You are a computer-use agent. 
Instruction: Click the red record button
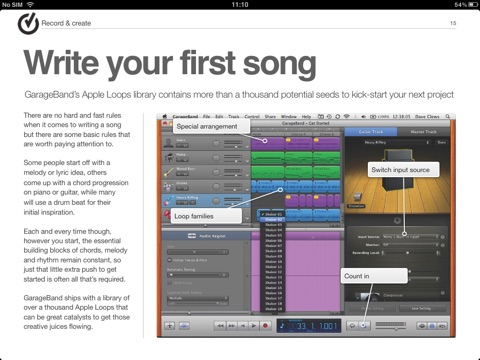(x=265, y=326)
